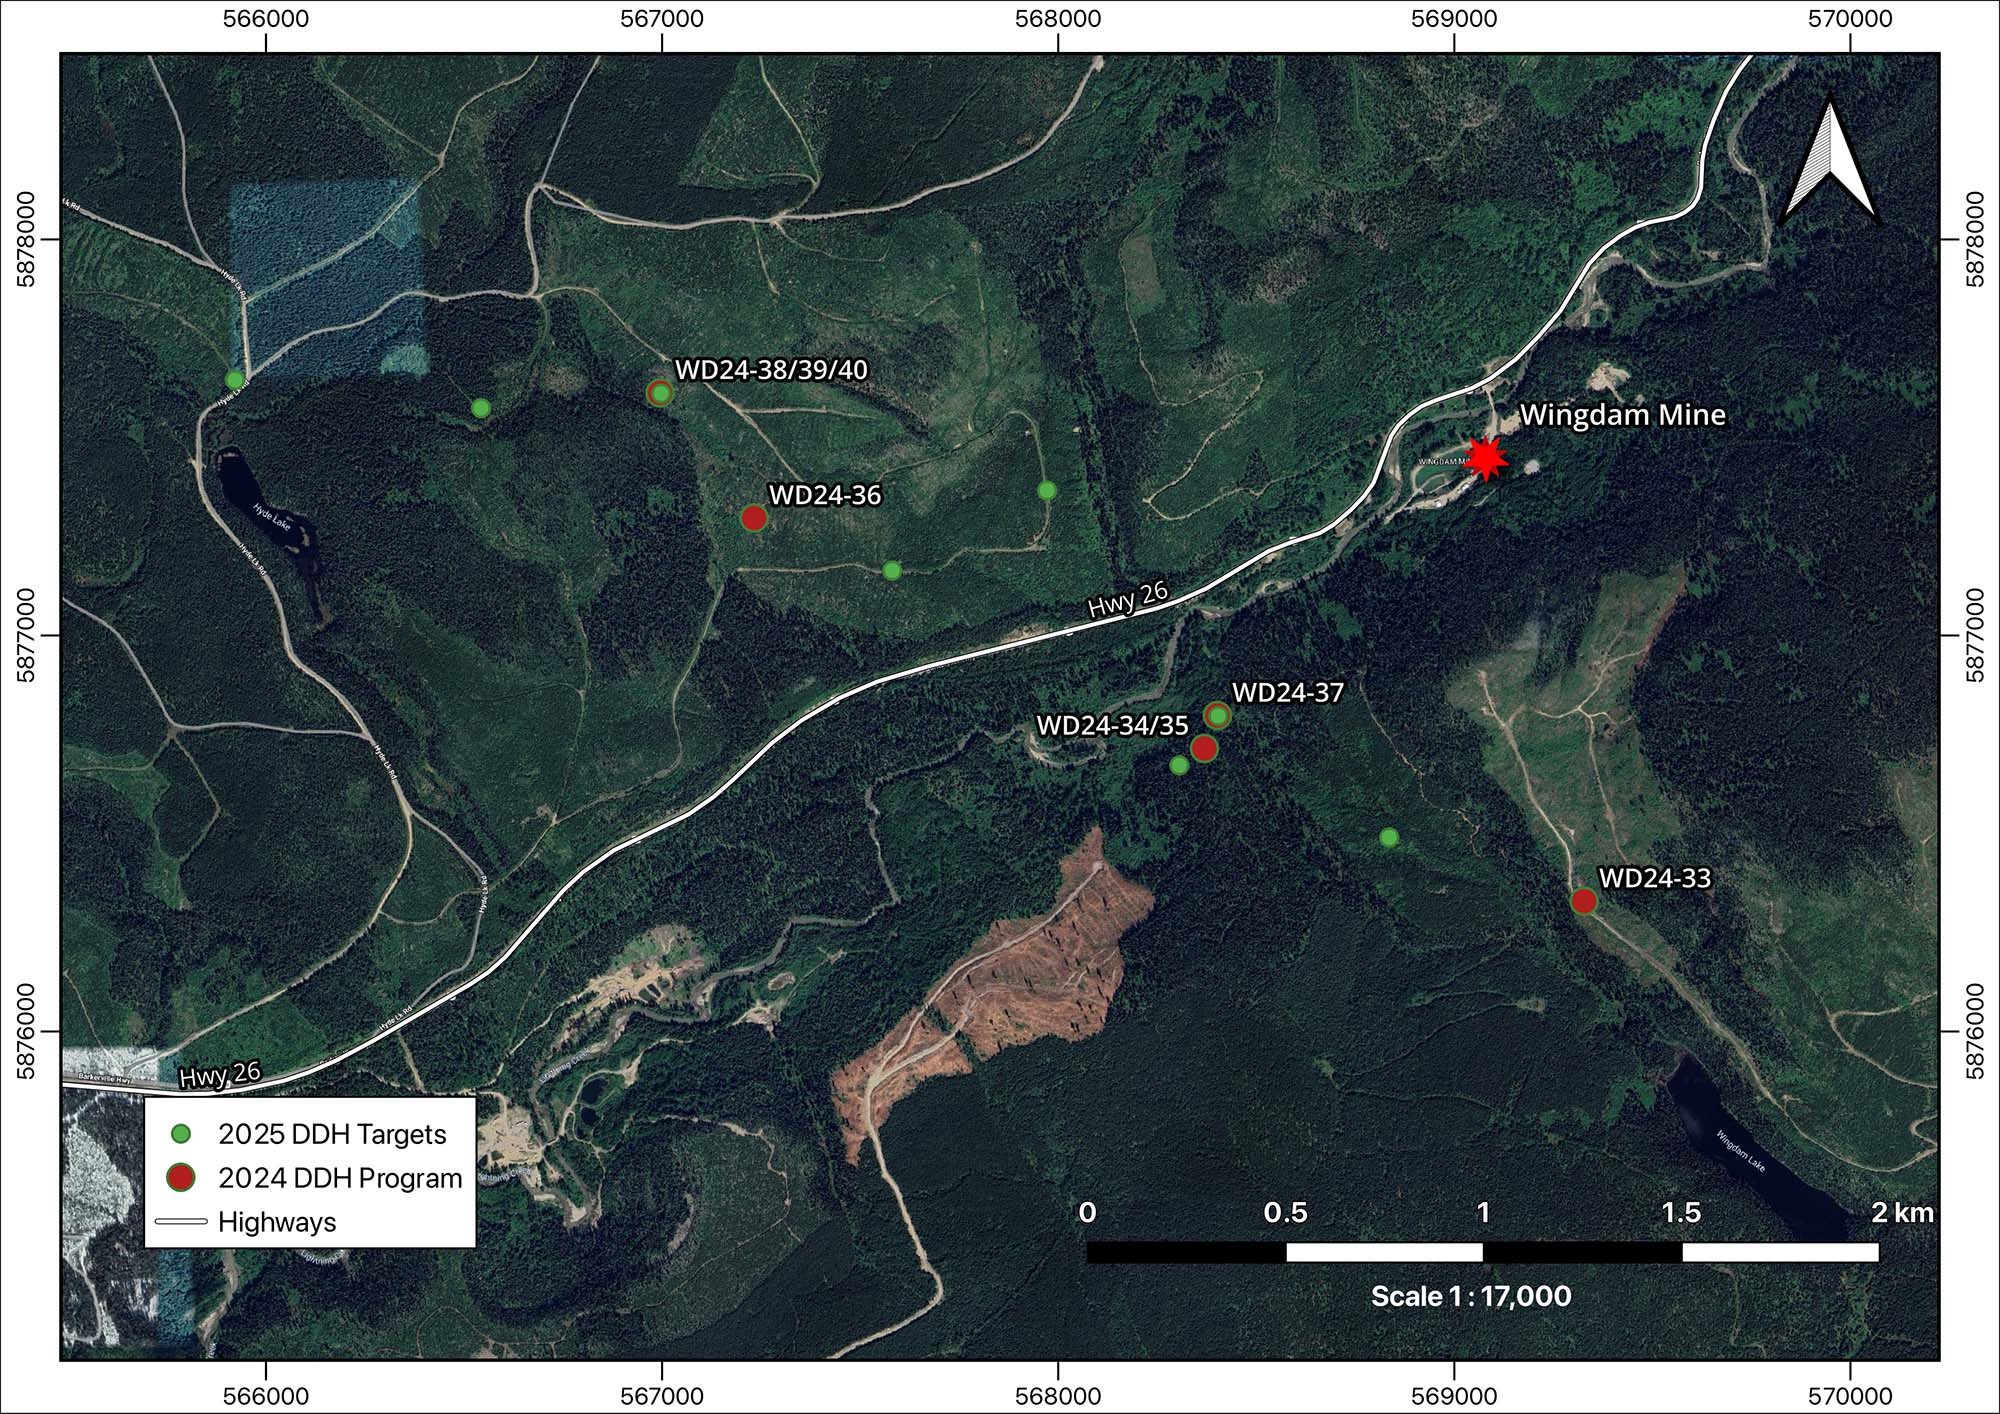2000x1414 pixels.
Task: Click the 568000 easting label at top
Action: pos(1057,19)
